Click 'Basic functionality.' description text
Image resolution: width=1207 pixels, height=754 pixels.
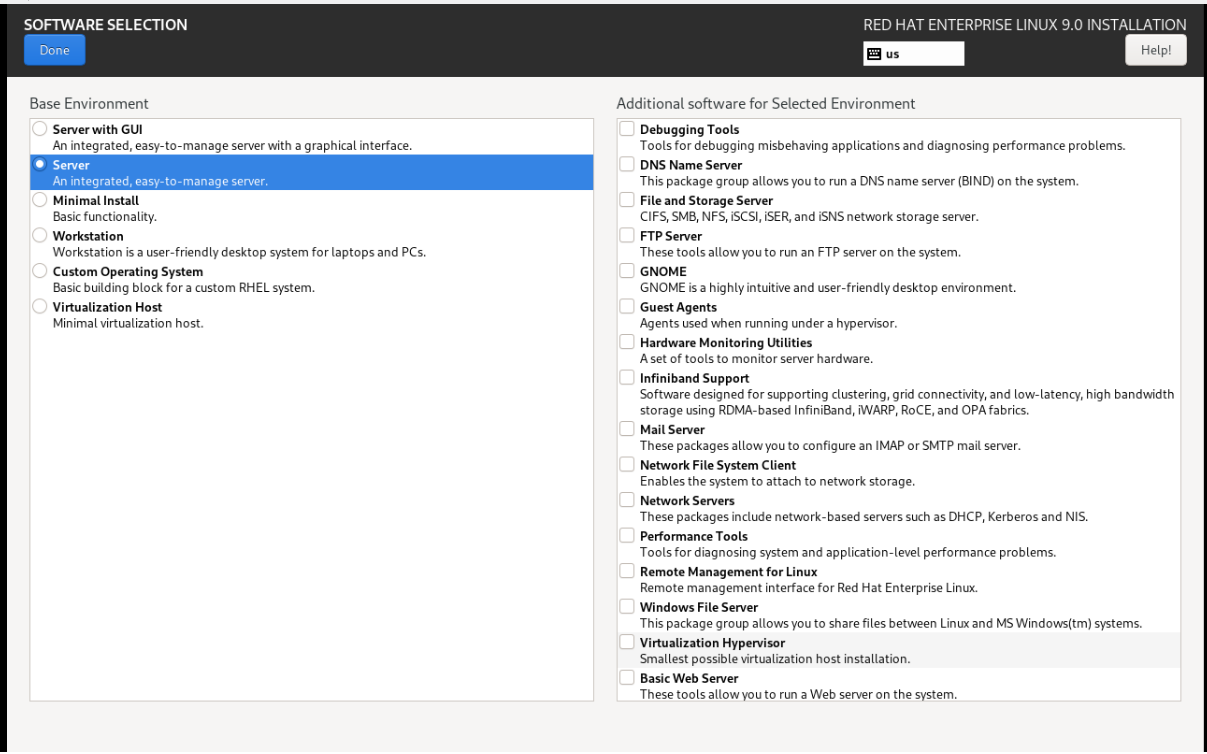pos(105,216)
